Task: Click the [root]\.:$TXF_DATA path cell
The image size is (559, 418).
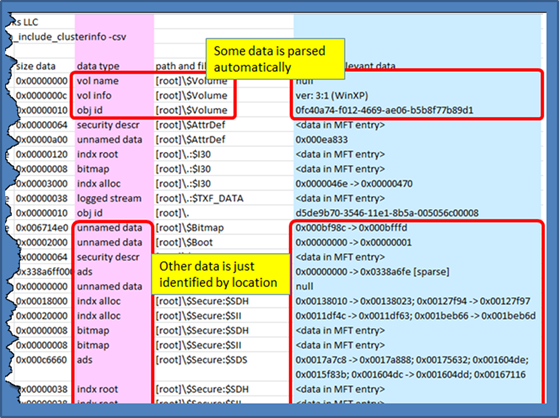Action: [199, 198]
